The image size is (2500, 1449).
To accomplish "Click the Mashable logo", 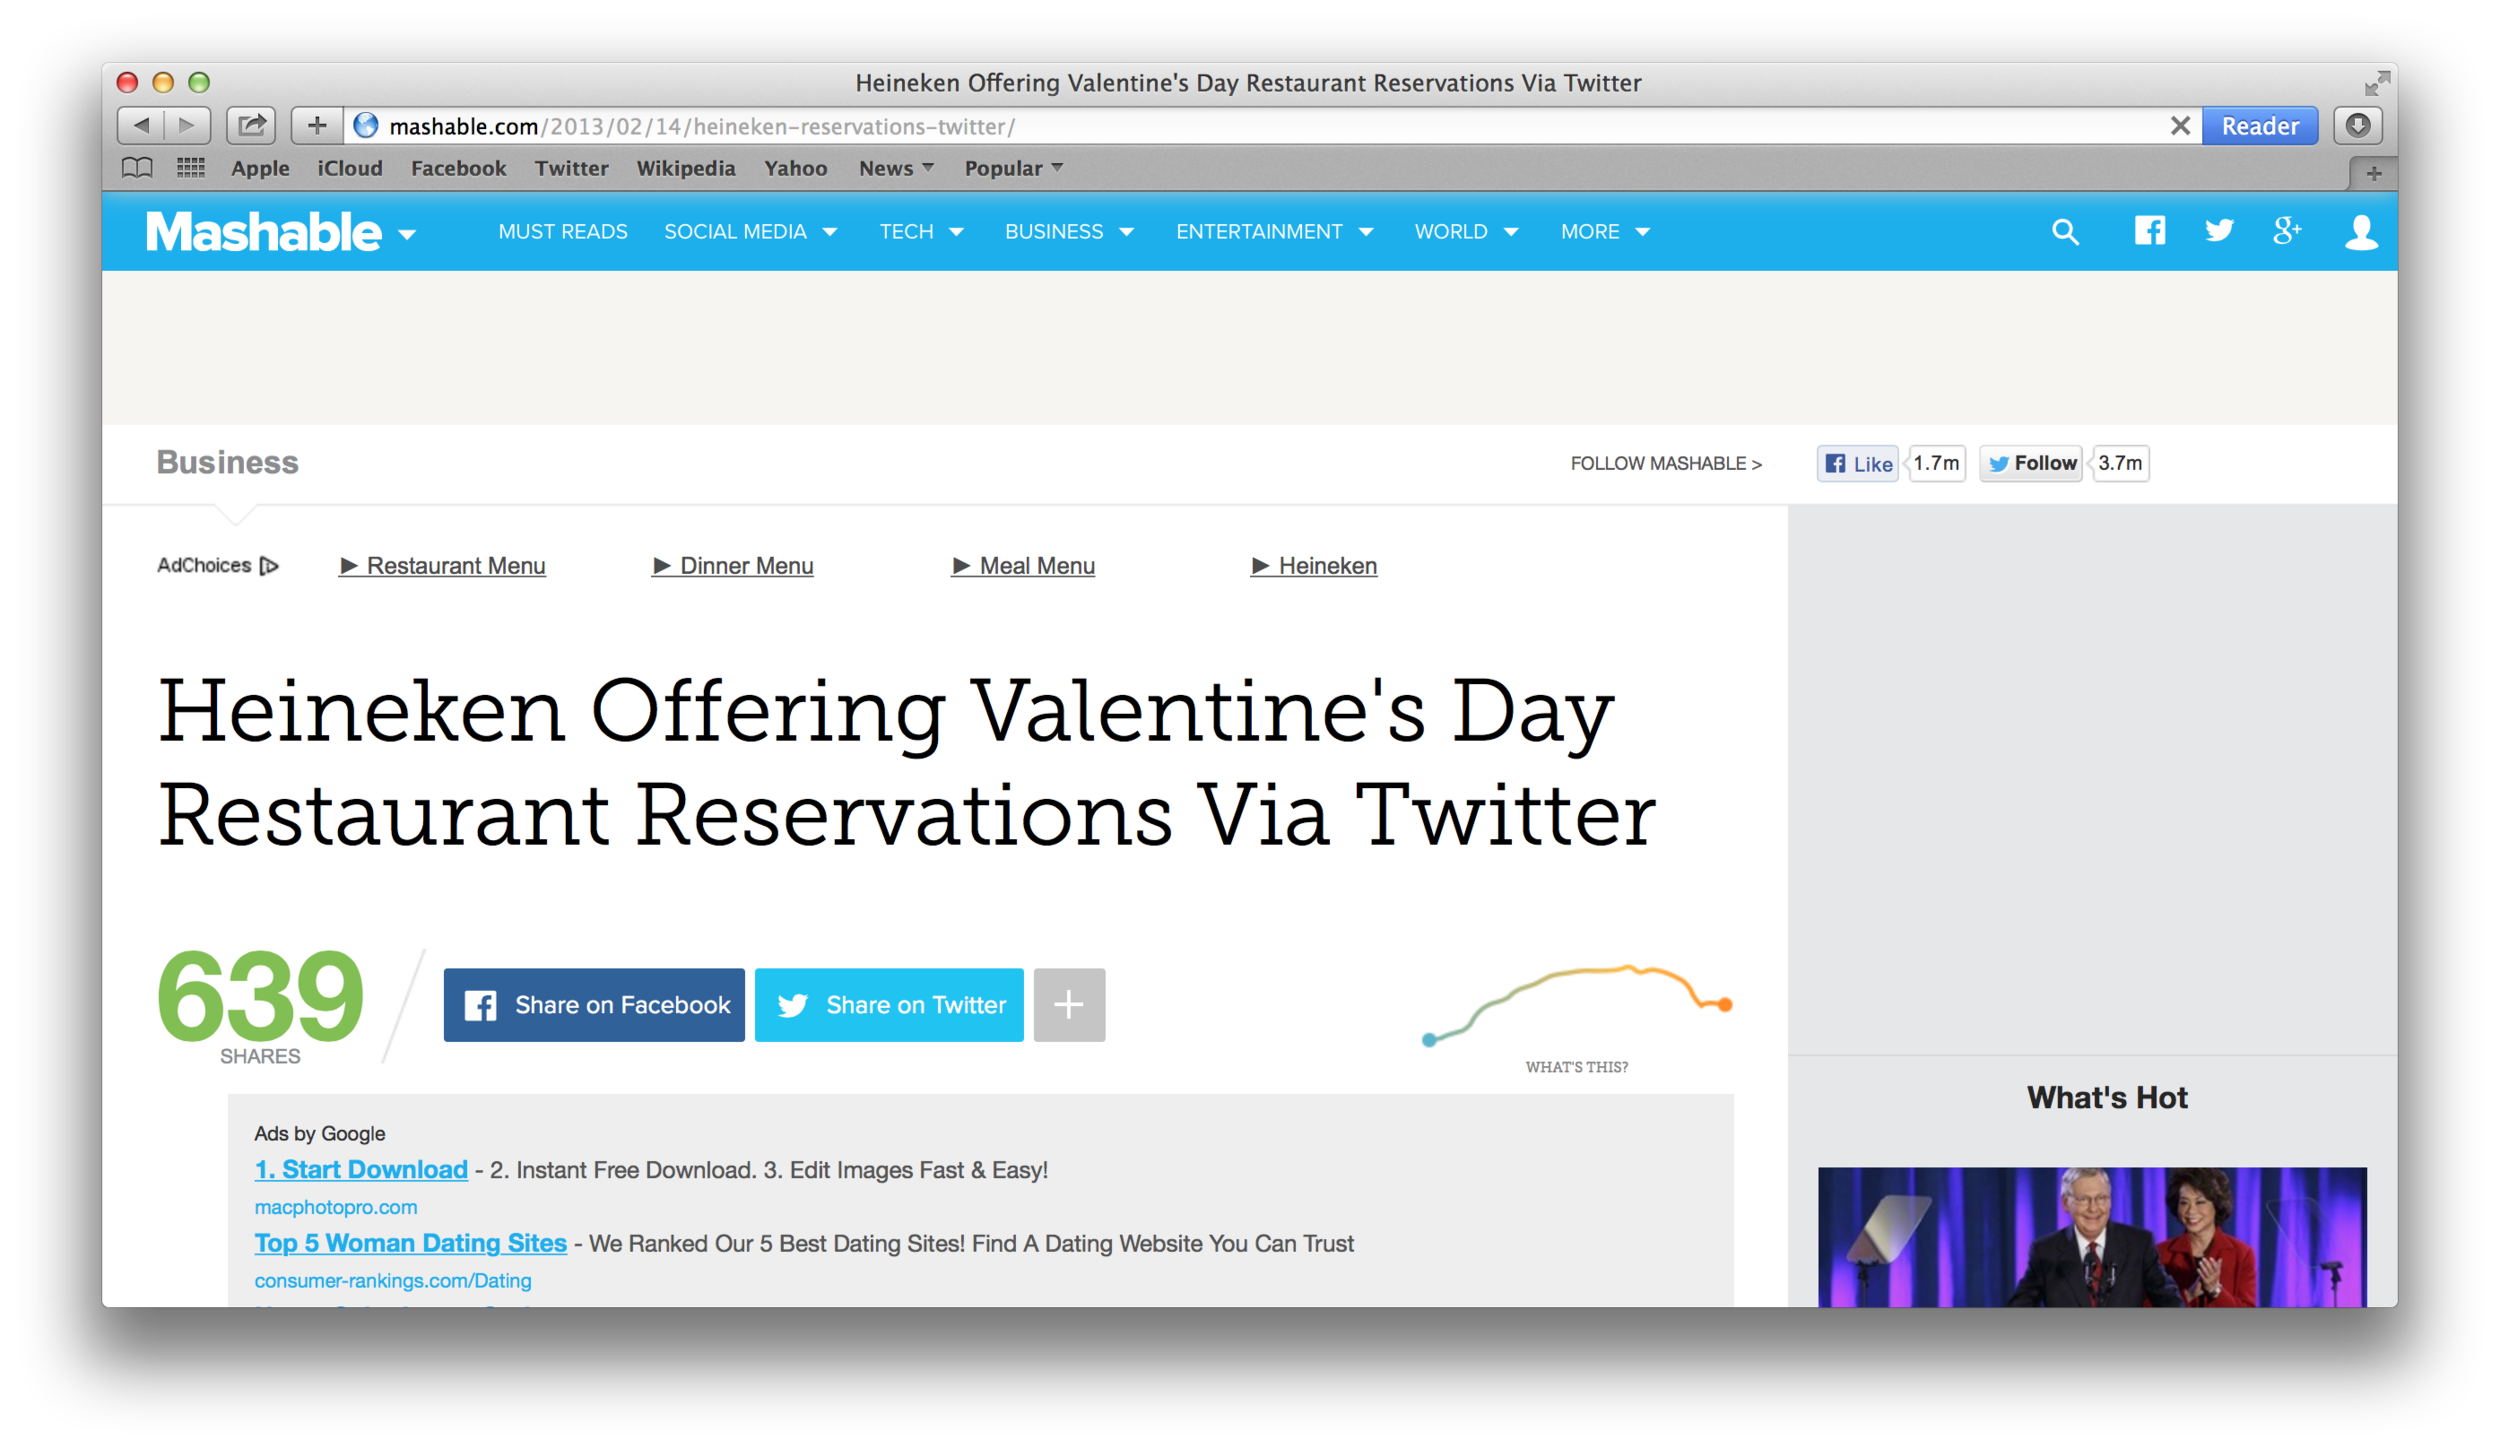I will point(264,232).
